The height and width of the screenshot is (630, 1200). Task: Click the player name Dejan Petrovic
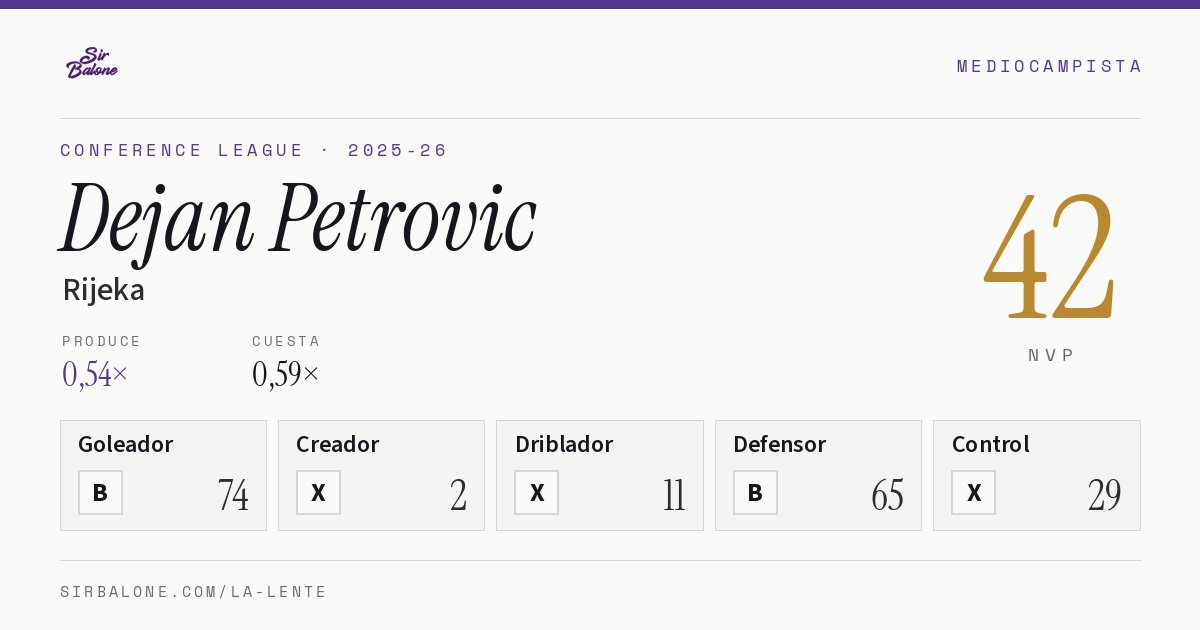298,220
